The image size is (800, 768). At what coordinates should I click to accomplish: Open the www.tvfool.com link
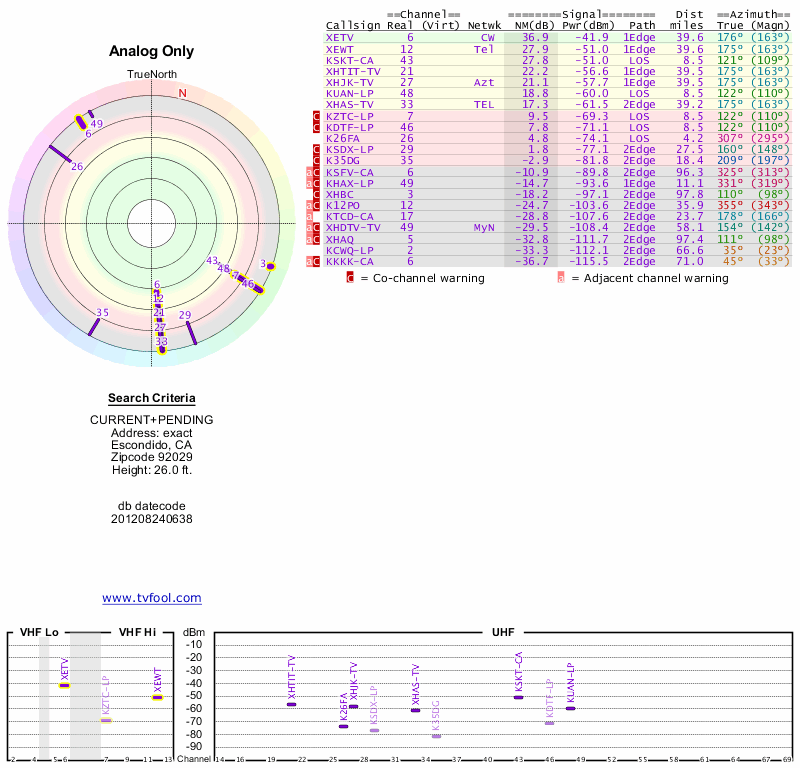tap(152, 598)
